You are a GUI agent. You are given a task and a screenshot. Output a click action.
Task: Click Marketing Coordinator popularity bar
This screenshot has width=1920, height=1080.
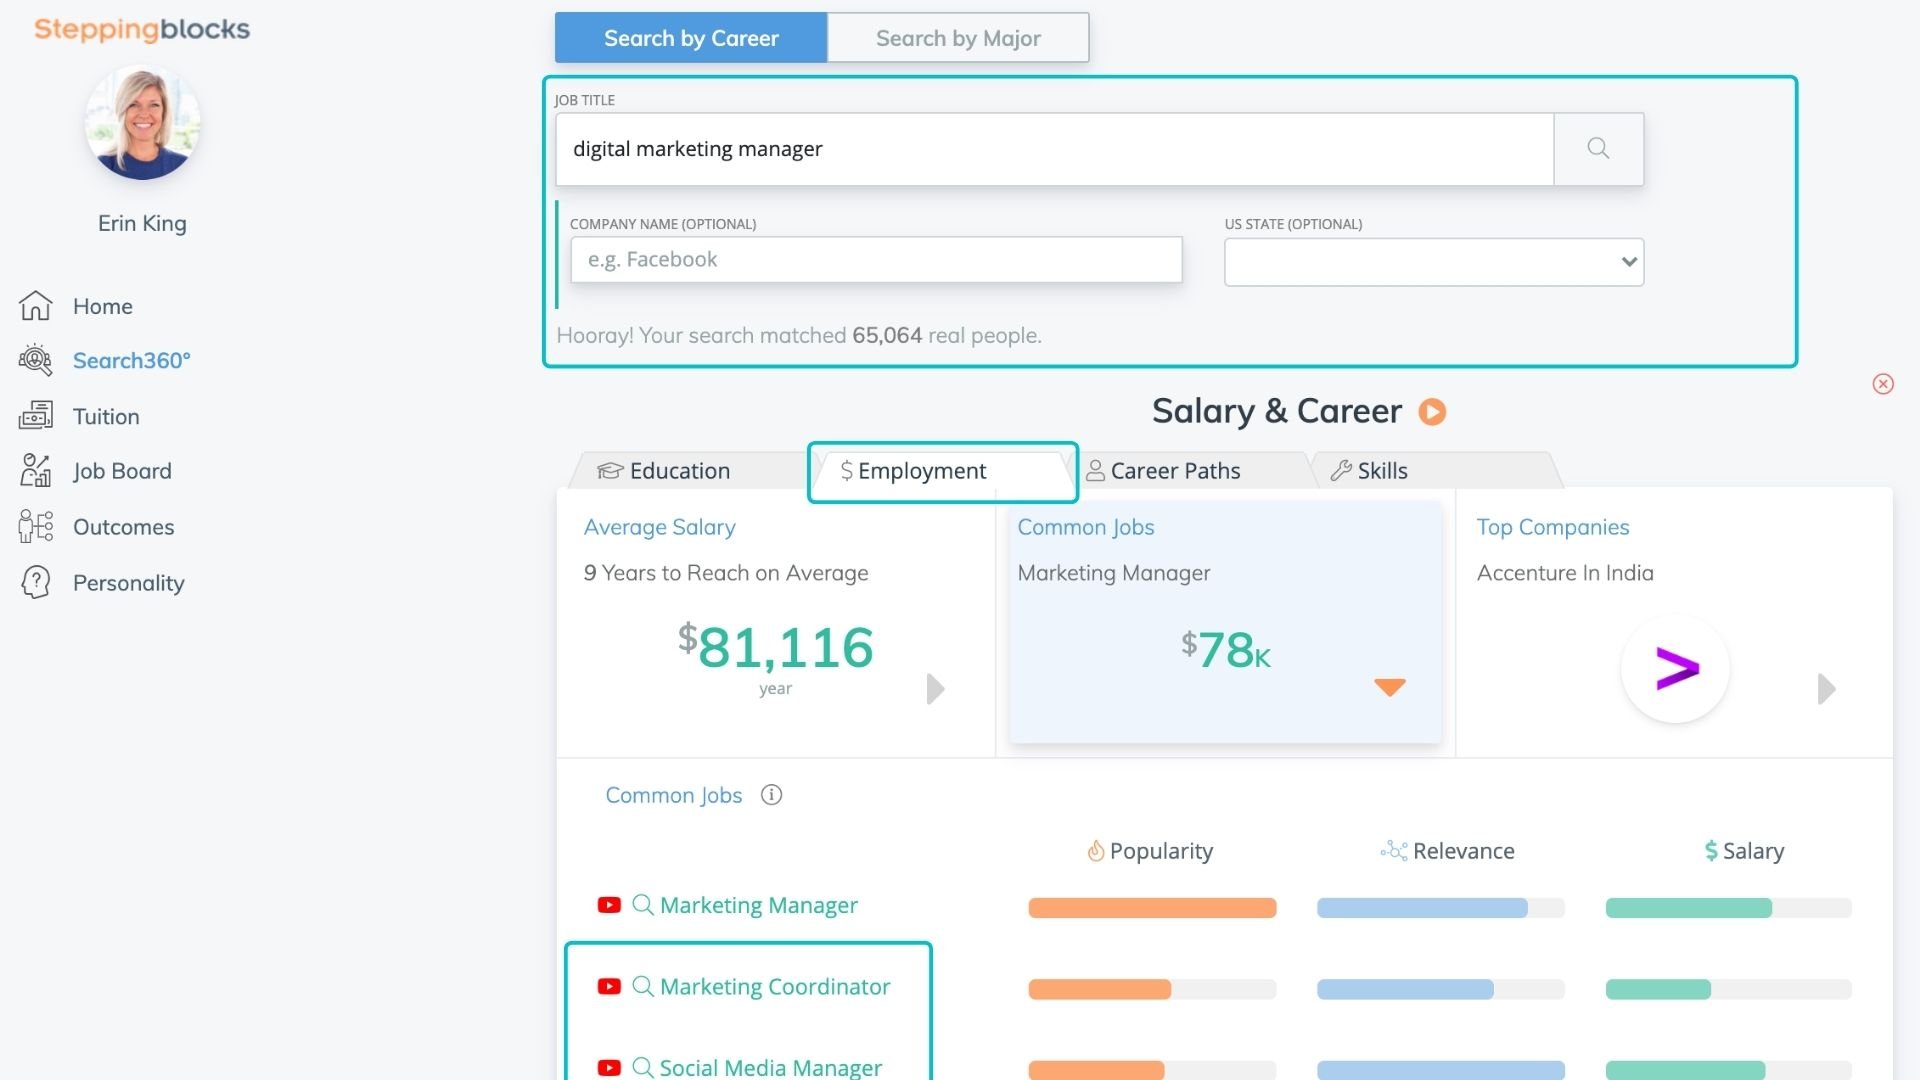click(x=1152, y=989)
